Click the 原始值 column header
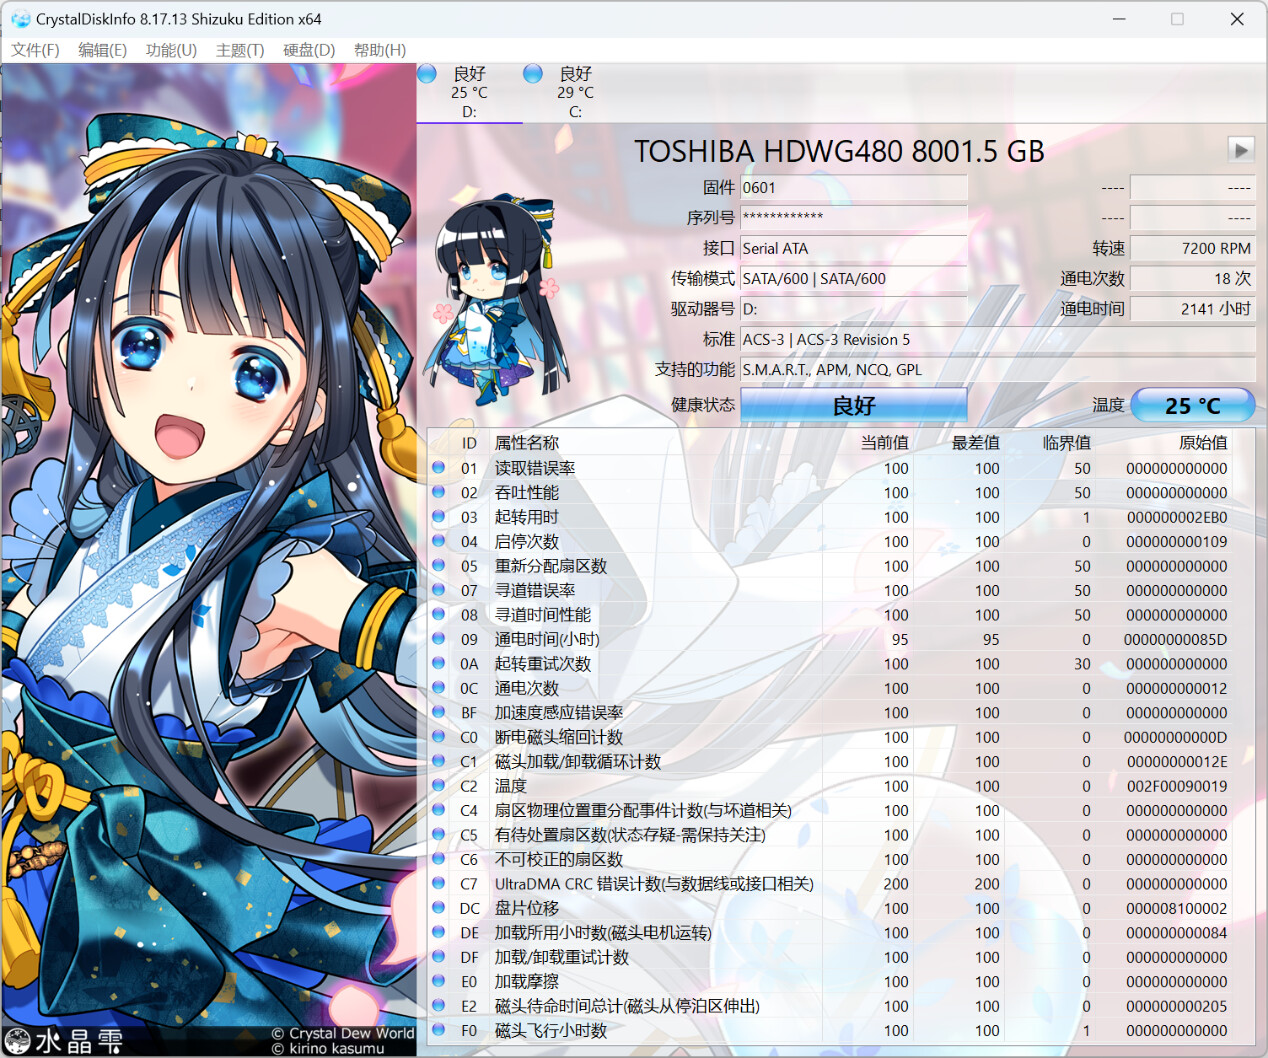Viewport: 1268px width, 1058px height. 1202,443
